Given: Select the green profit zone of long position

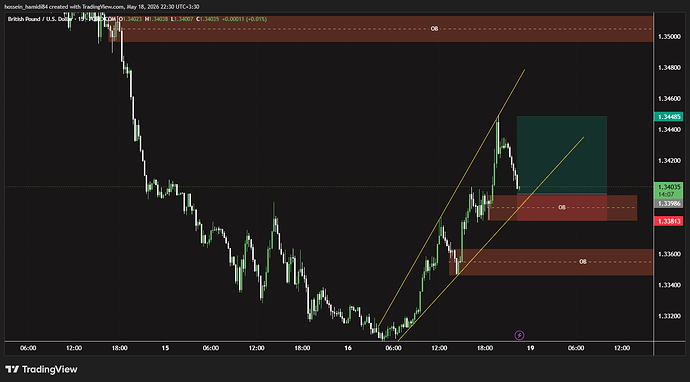Looking at the screenshot, I should pos(562,155).
